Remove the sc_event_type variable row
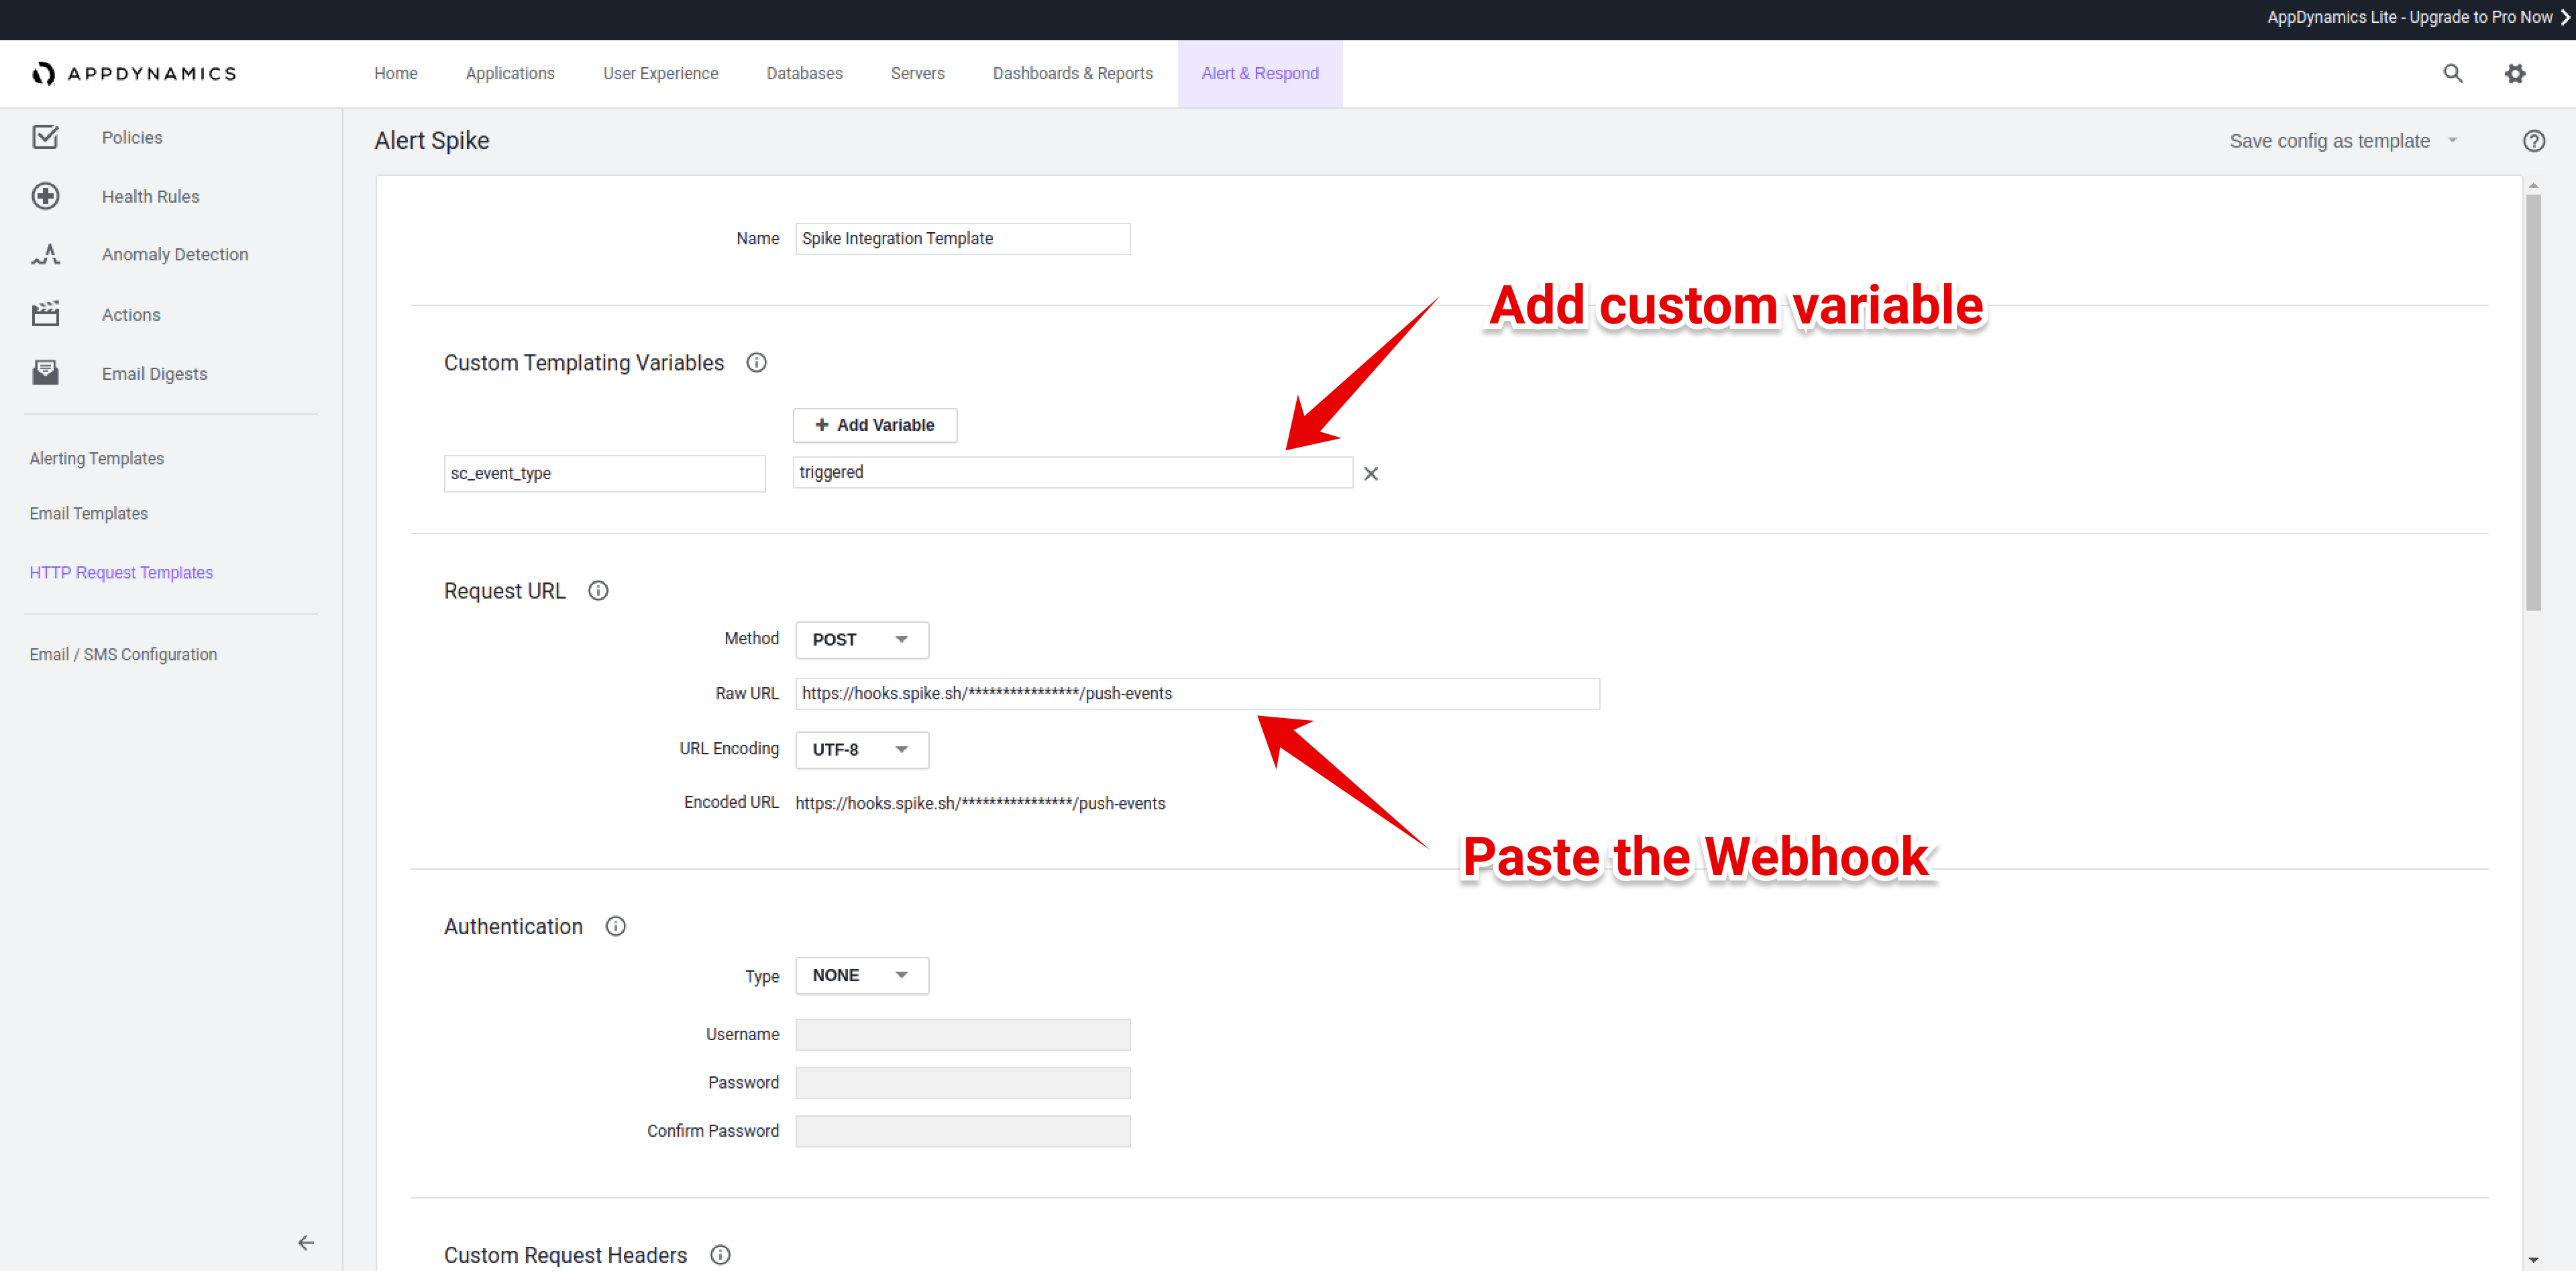This screenshot has width=2576, height=1271. 1371,474
